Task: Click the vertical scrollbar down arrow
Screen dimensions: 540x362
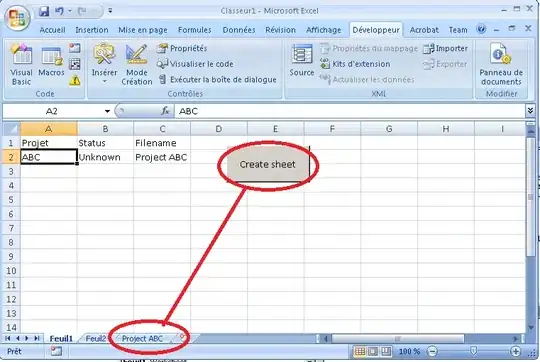Action: (531, 328)
